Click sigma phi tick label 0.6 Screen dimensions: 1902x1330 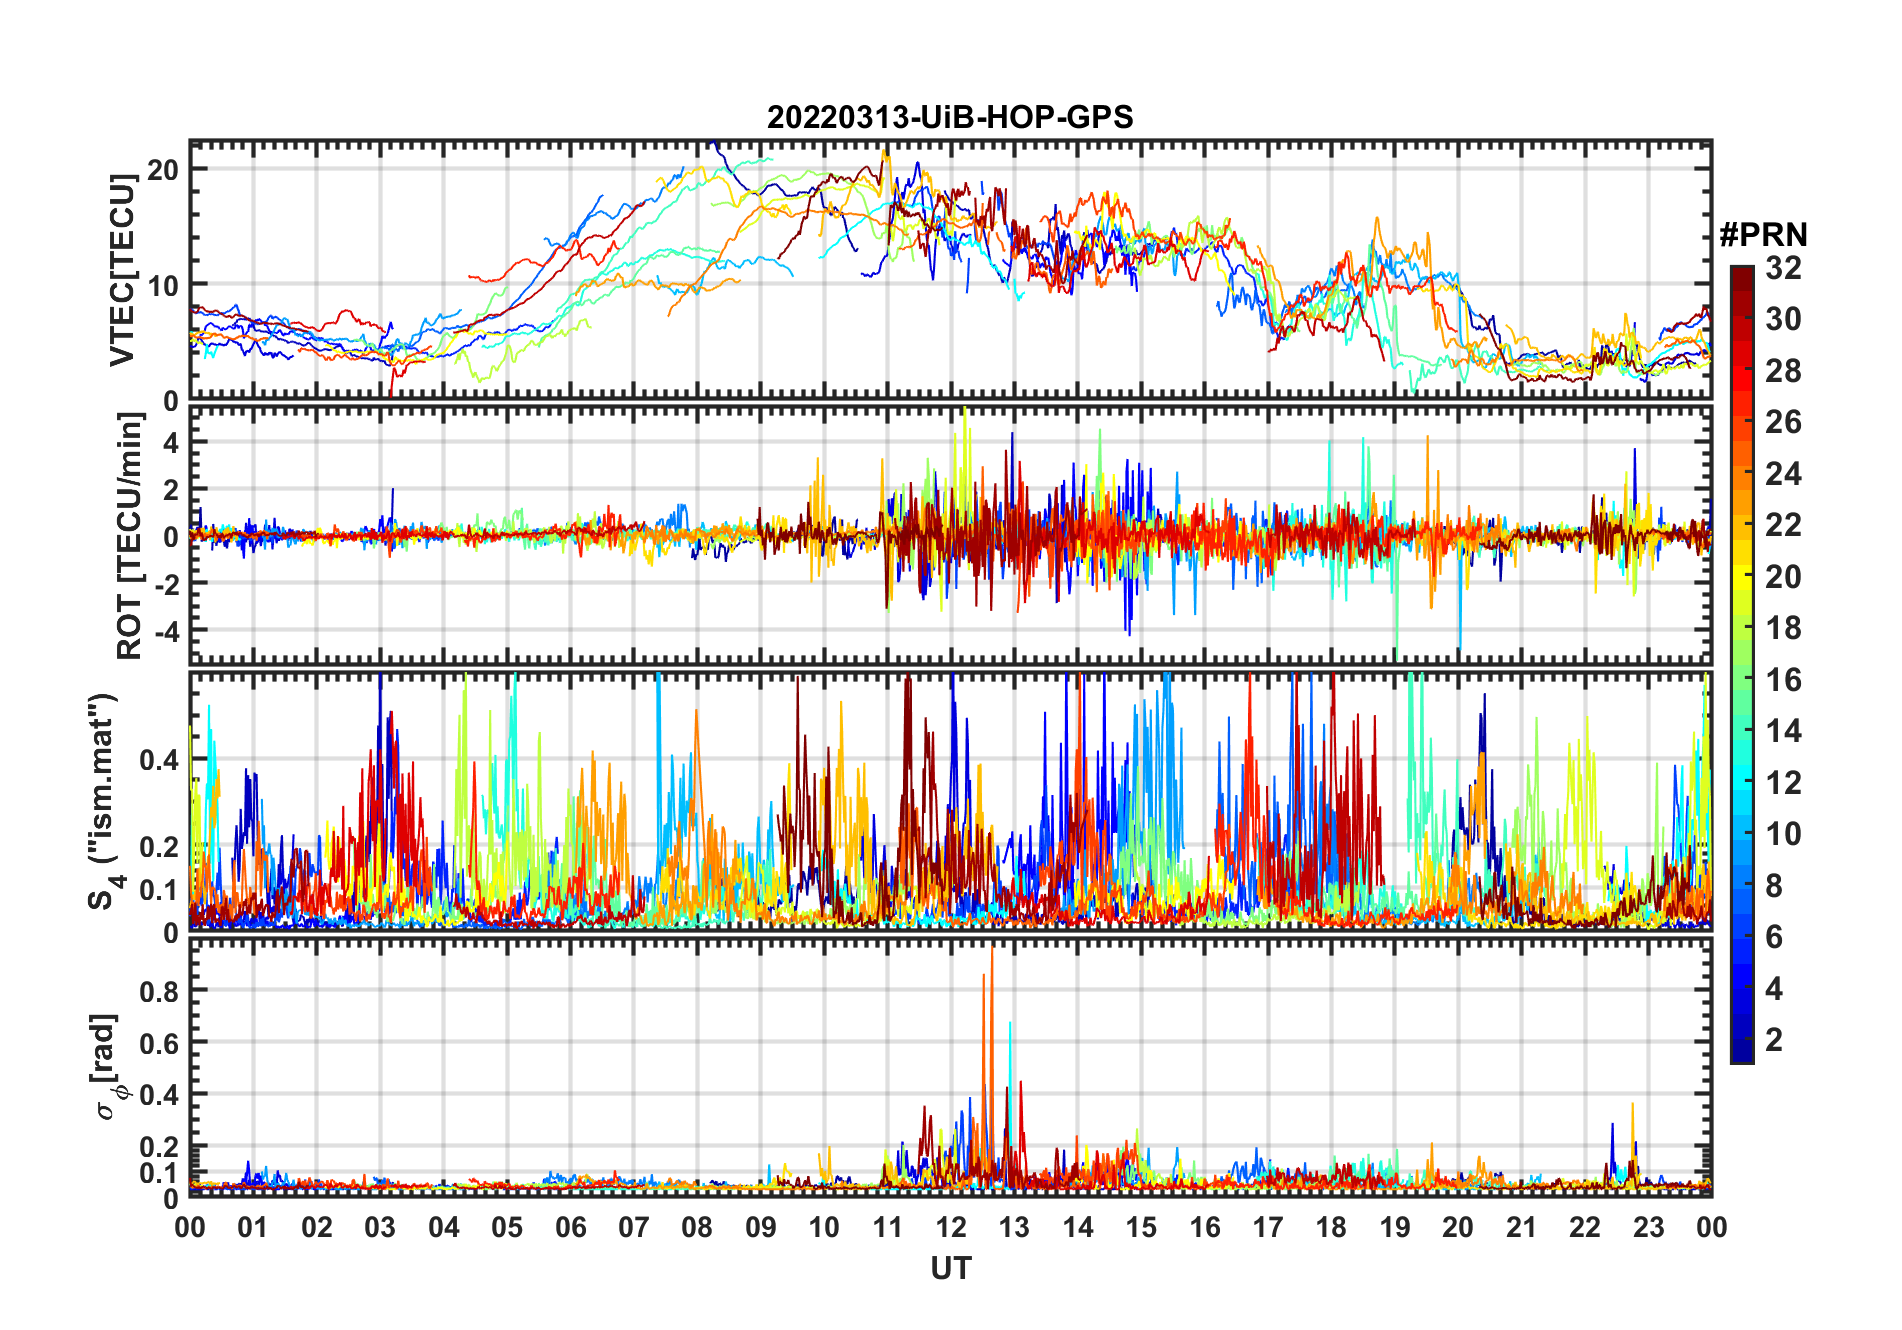click(x=160, y=1043)
